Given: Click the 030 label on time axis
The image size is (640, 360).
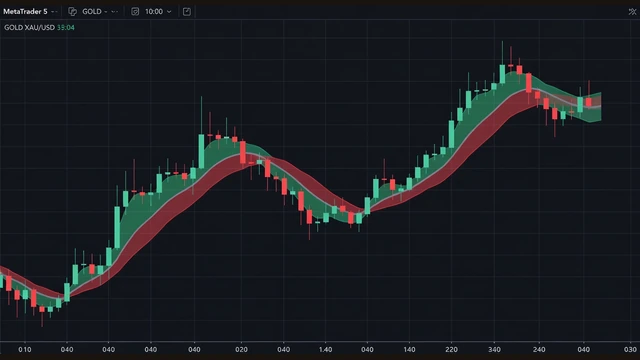Looking at the screenshot, I should pos(630,349).
